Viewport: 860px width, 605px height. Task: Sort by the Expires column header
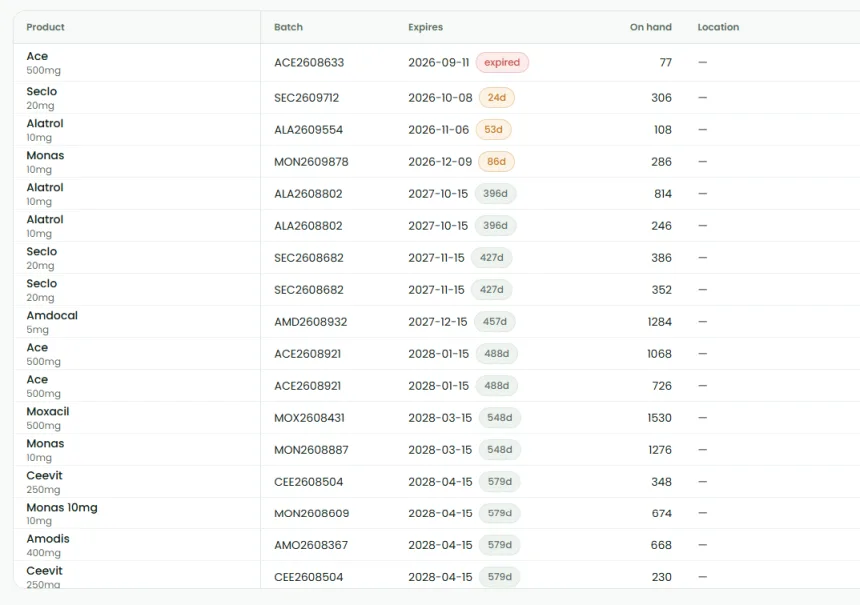pyautogui.click(x=425, y=27)
